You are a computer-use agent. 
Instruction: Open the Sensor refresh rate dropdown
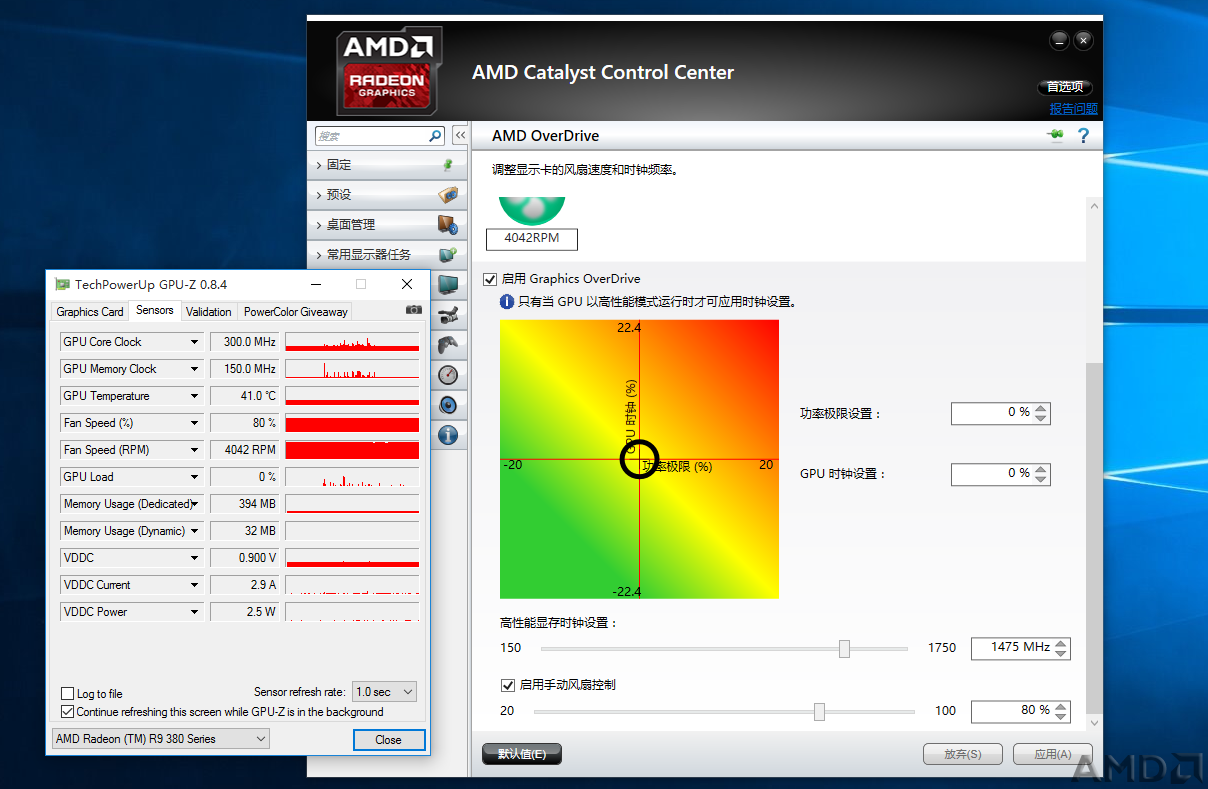(x=385, y=692)
